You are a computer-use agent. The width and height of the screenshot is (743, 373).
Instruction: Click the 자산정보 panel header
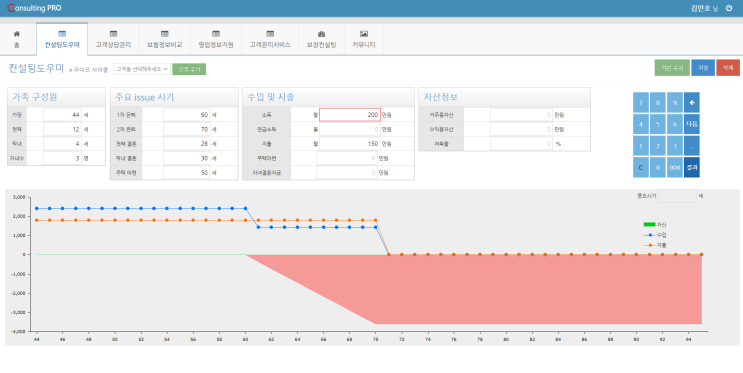click(505, 97)
